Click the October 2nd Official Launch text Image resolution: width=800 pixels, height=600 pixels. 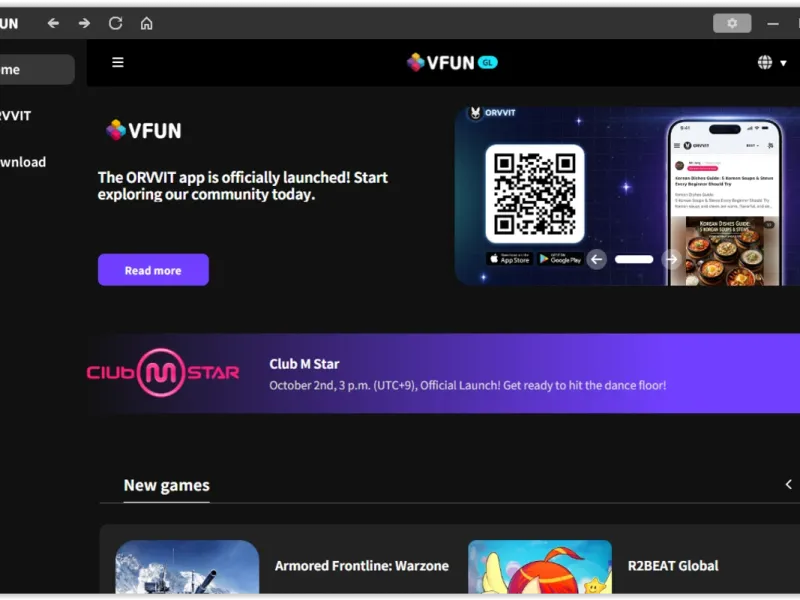point(467,385)
